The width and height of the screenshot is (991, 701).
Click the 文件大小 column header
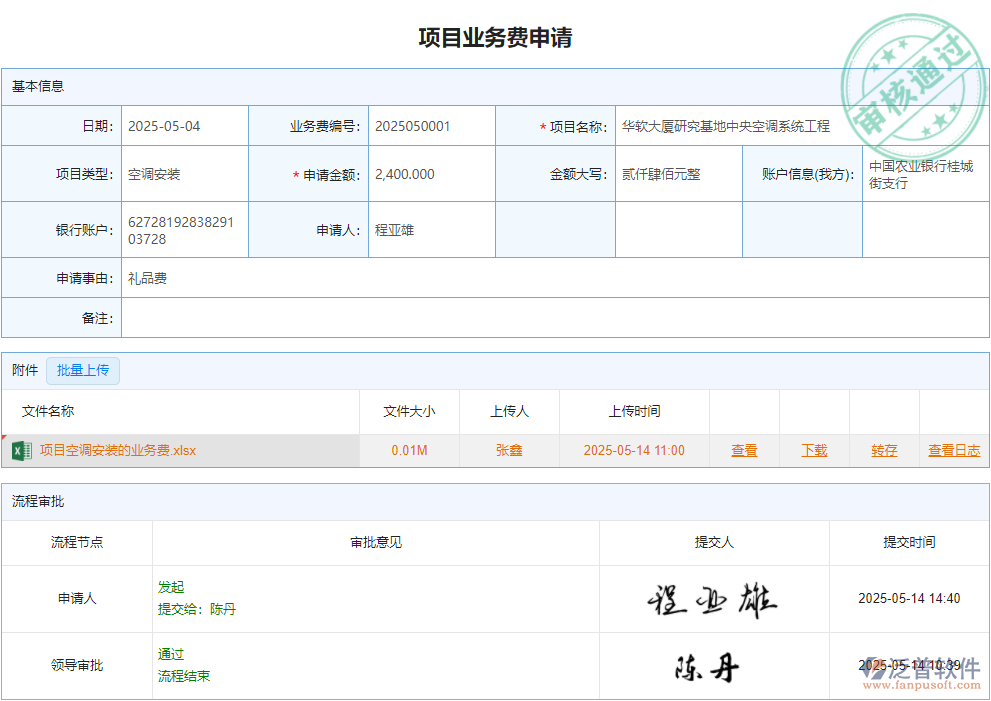point(408,411)
